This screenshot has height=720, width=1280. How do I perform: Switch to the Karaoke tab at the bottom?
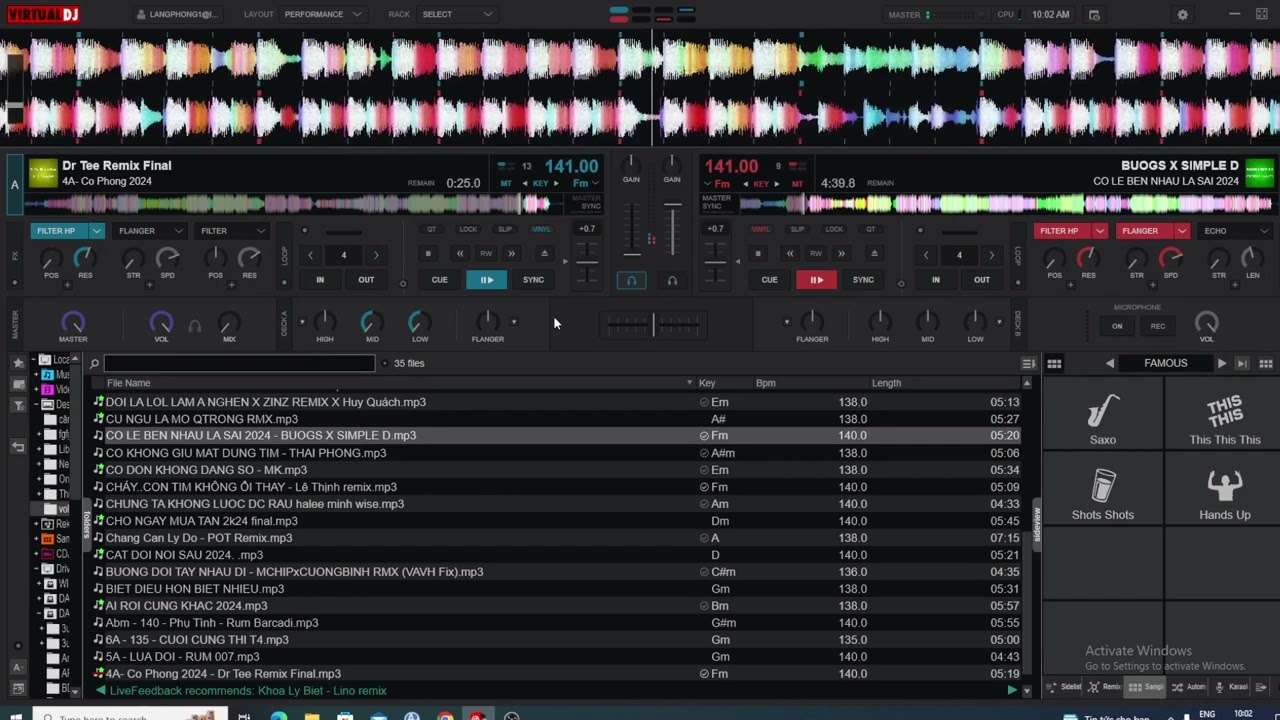pos(1232,687)
